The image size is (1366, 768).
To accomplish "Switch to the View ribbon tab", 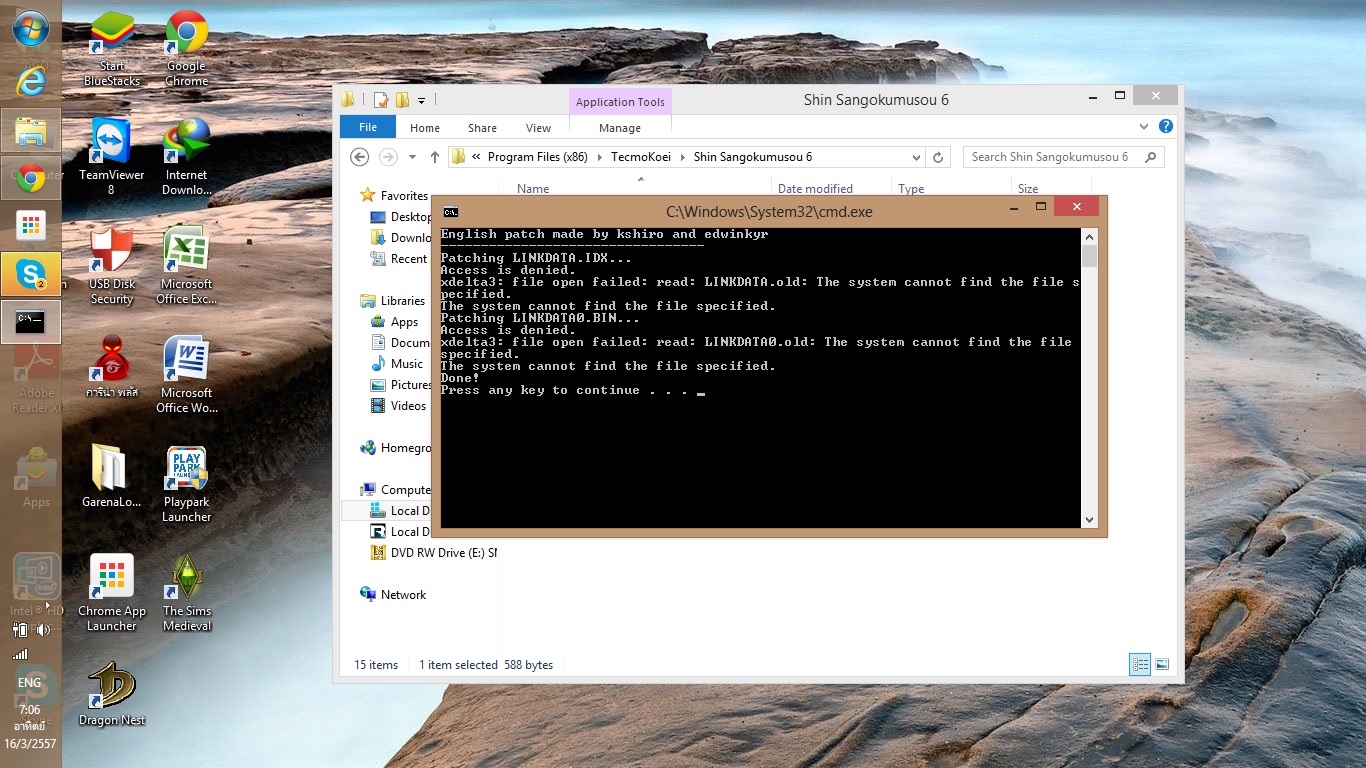I will pos(538,128).
